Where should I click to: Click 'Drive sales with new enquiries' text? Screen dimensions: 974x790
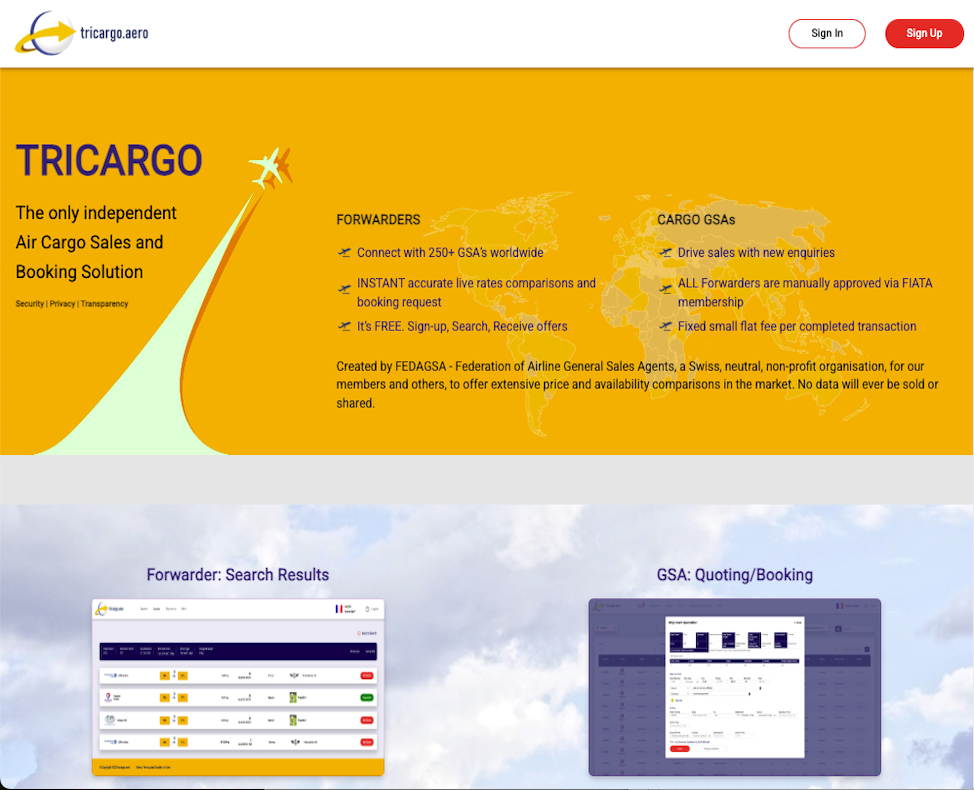pyautogui.click(x=756, y=253)
